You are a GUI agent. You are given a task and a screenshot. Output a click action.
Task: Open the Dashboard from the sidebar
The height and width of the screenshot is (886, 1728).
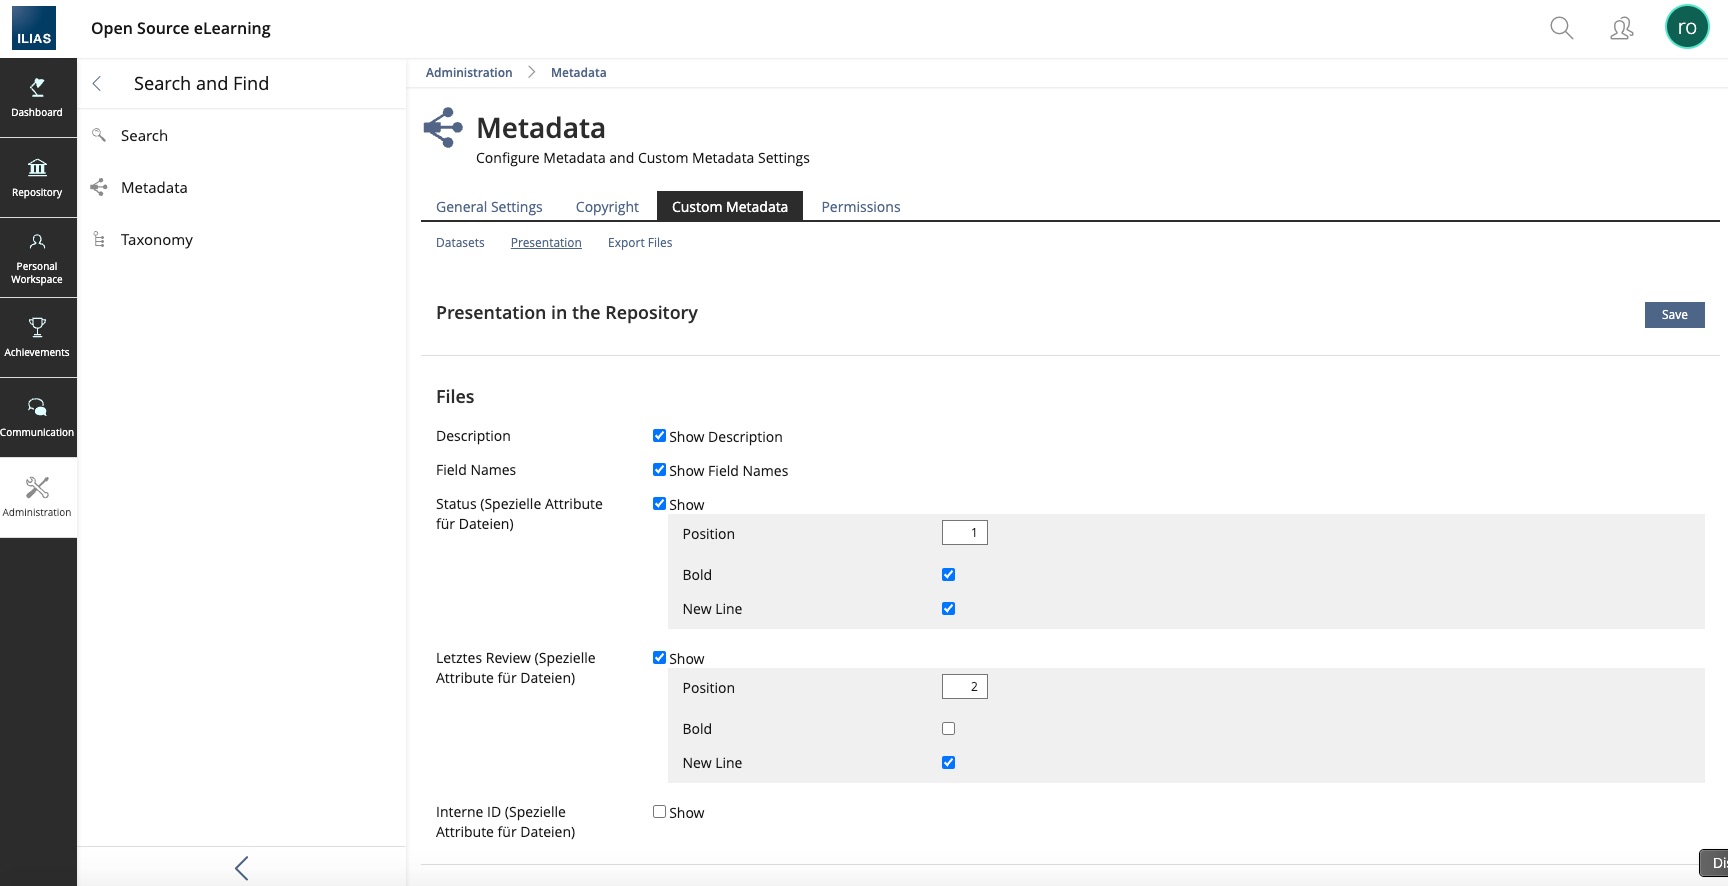(x=37, y=98)
